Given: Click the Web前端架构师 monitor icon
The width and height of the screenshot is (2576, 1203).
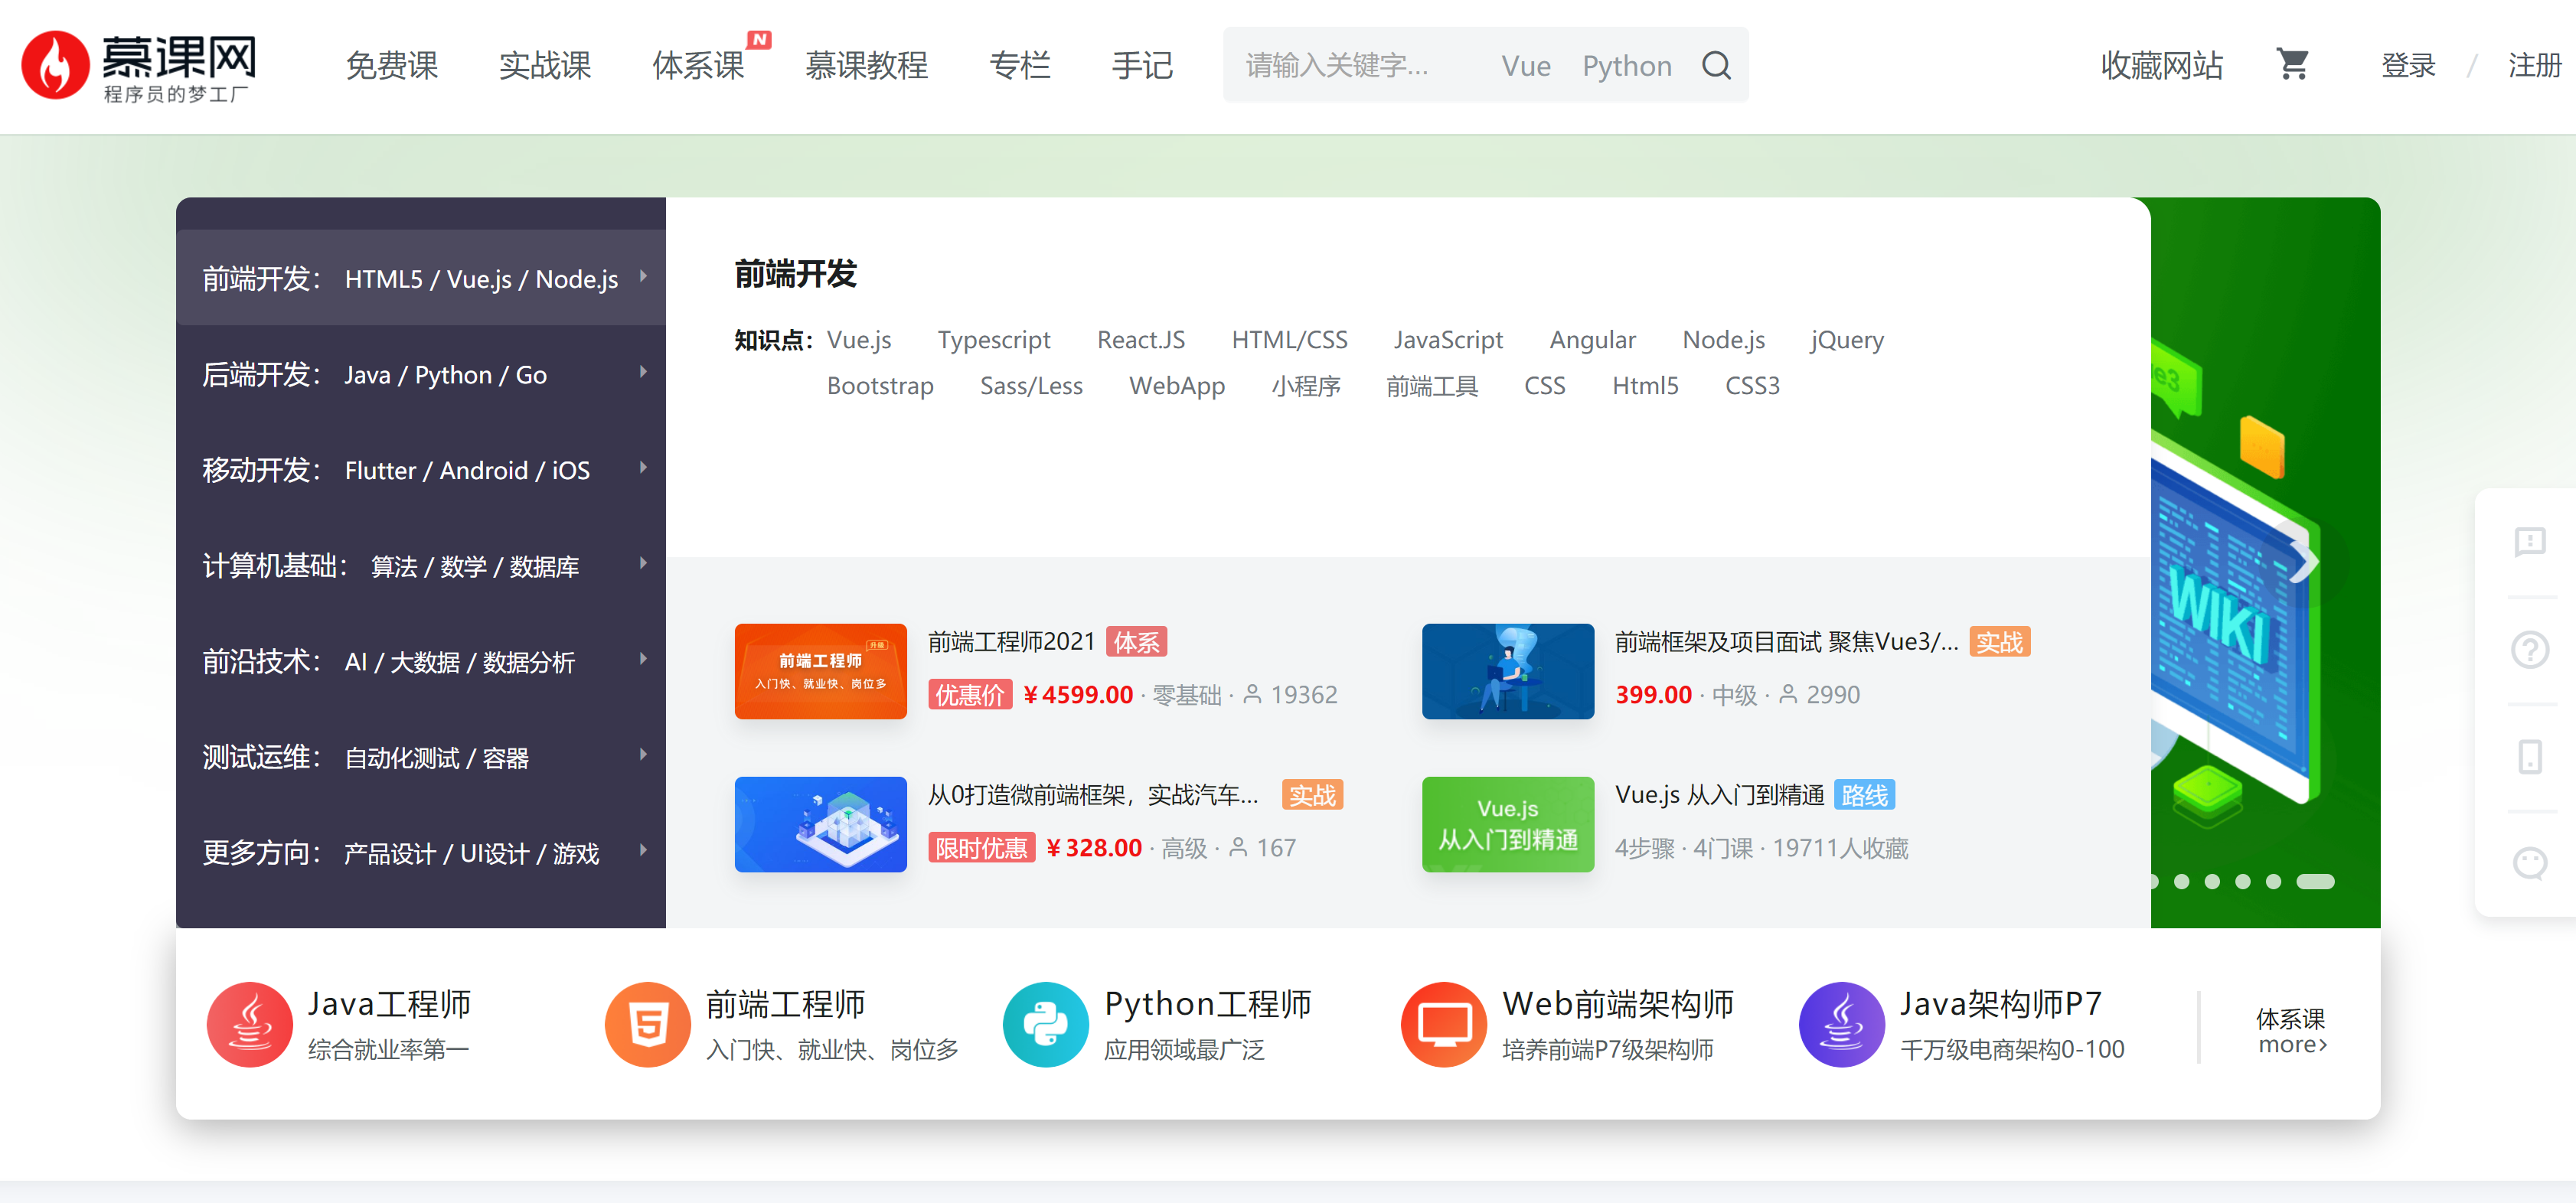Looking at the screenshot, I should tap(1444, 1025).
